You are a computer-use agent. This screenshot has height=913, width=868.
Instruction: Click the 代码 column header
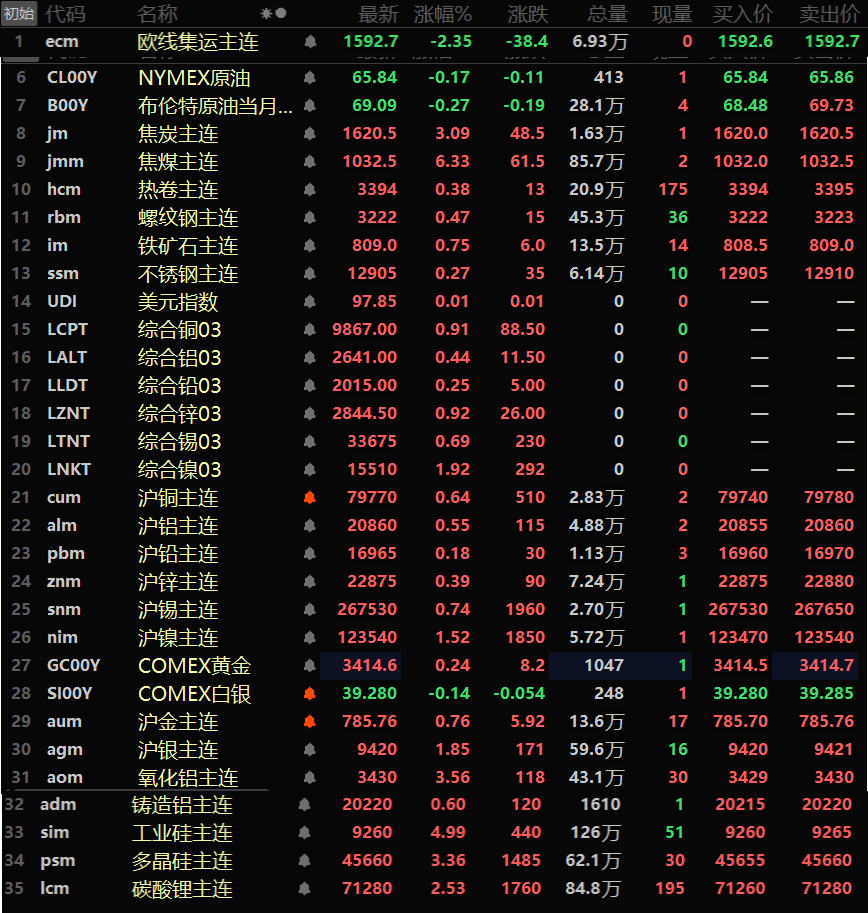tap(65, 14)
